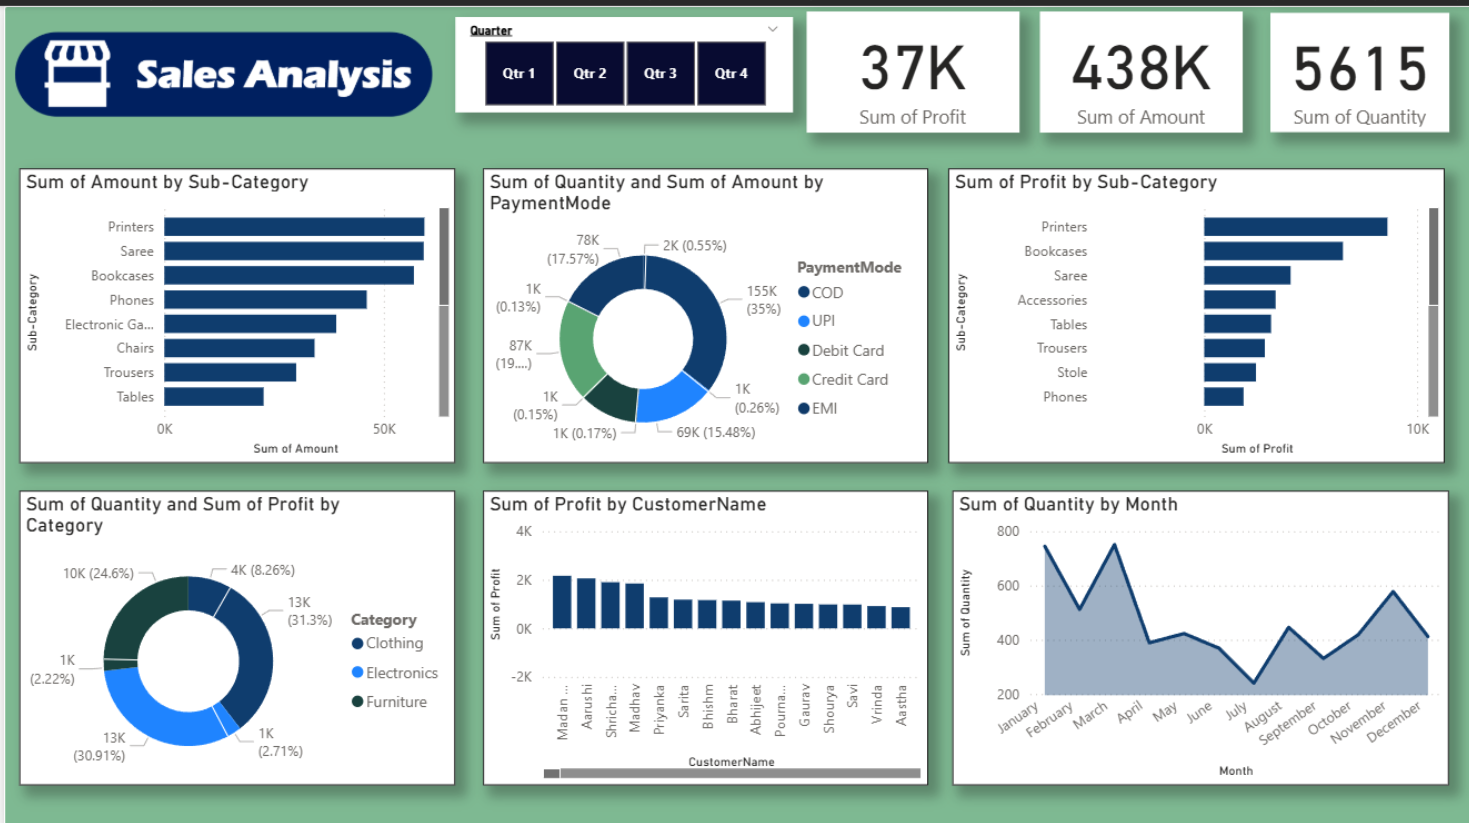Select the Qtr 4 slicer button
Image resolution: width=1469 pixels, height=823 pixels.
731,73
